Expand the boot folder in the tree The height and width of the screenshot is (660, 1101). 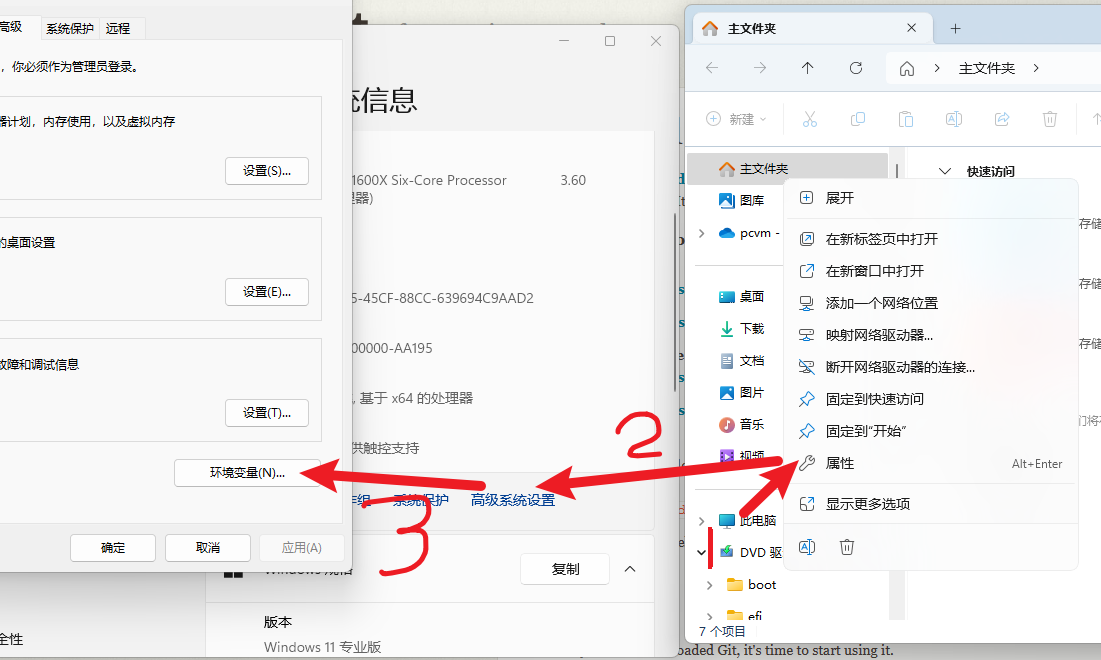[x=710, y=585]
